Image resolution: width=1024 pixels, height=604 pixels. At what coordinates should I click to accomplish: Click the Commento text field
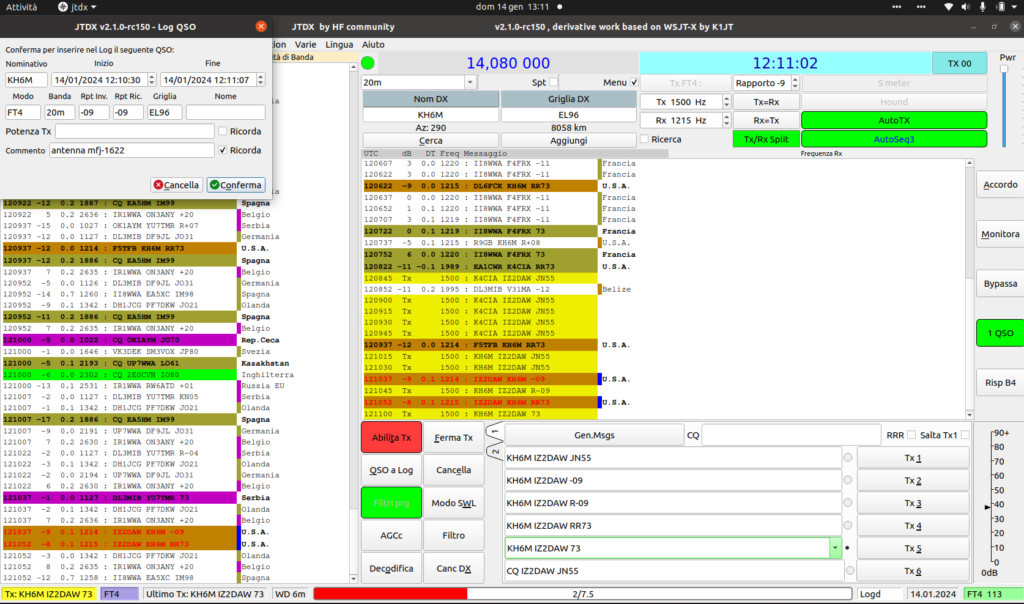[132, 150]
